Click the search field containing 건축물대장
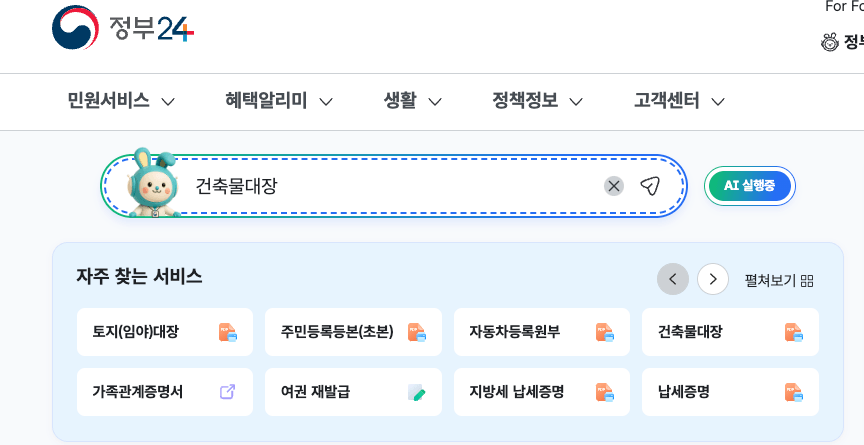 (390, 186)
